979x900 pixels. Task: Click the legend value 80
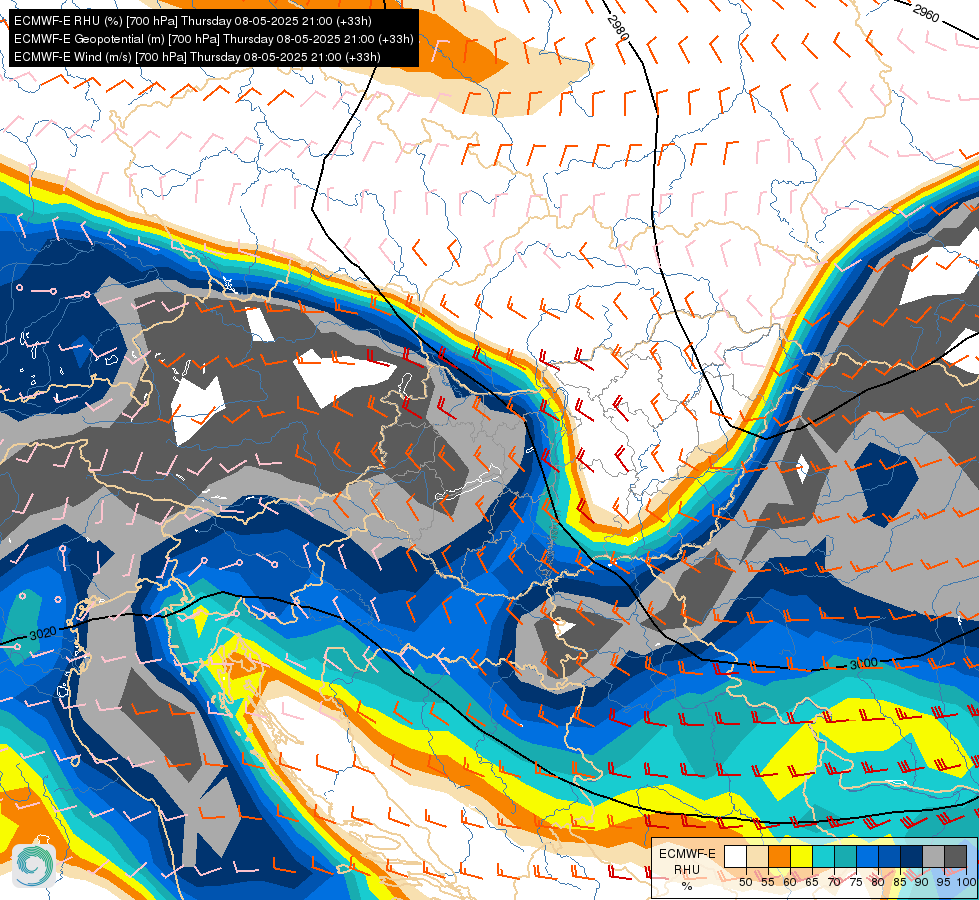878,882
